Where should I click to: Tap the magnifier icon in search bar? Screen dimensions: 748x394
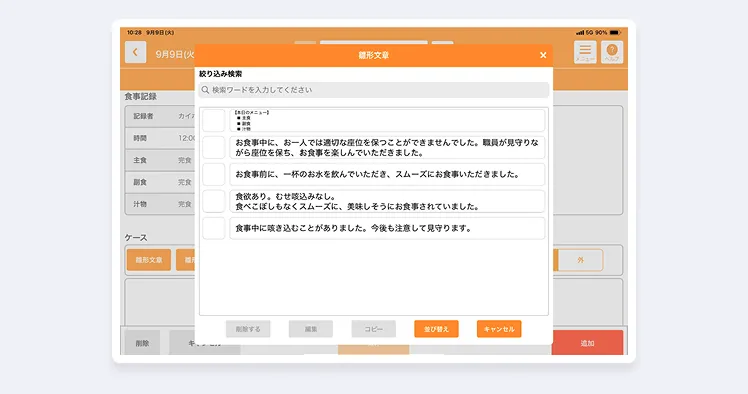(x=206, y=90)
